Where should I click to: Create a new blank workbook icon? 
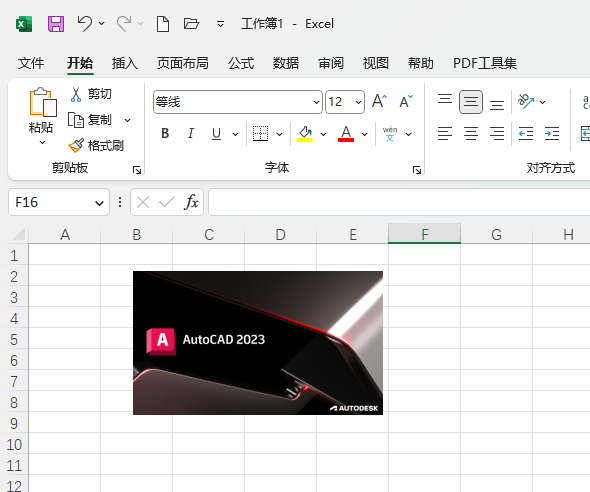163,24
